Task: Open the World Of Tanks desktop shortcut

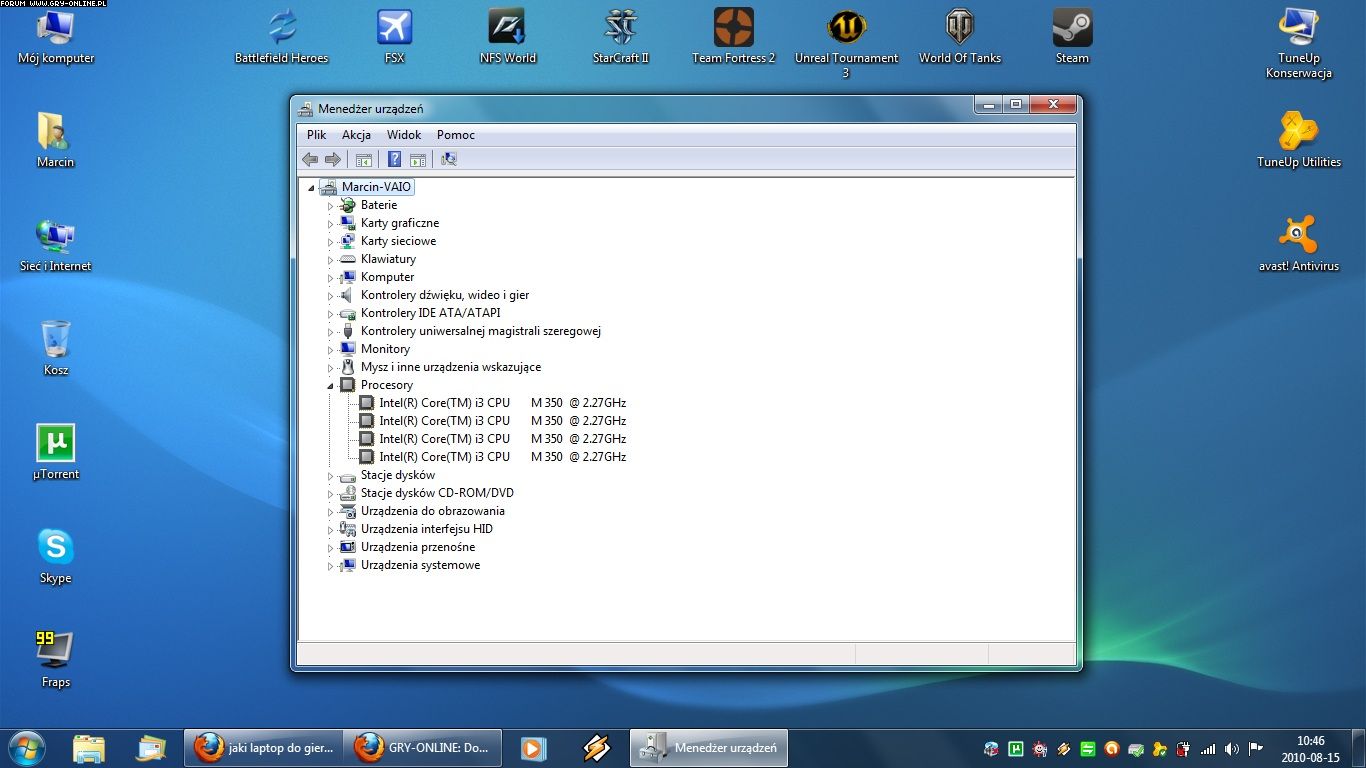Action: [x=960, y=37]
